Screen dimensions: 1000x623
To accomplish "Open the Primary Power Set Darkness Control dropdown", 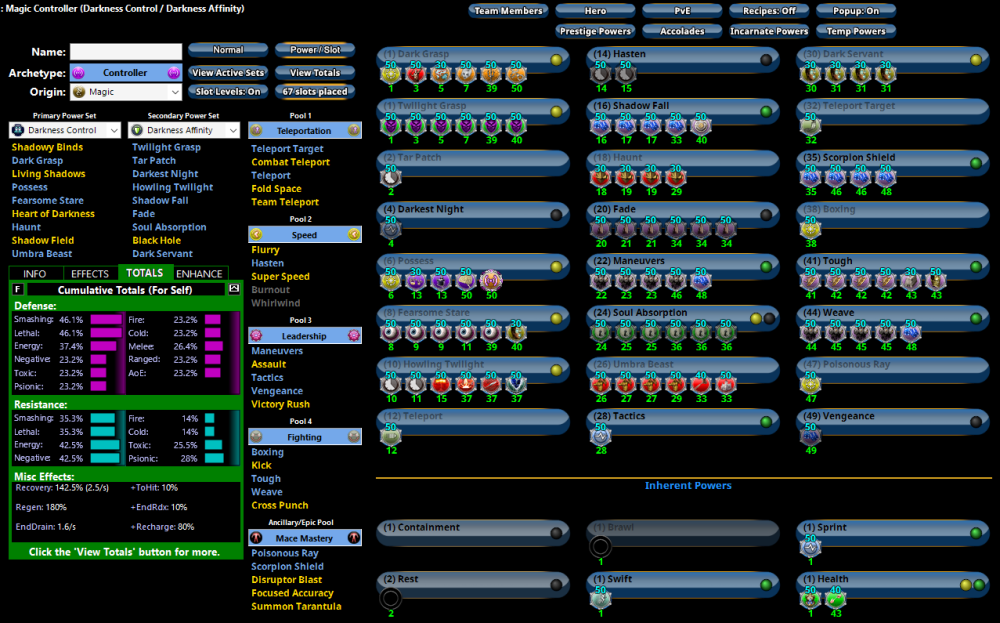I will (x=65, y=130).
